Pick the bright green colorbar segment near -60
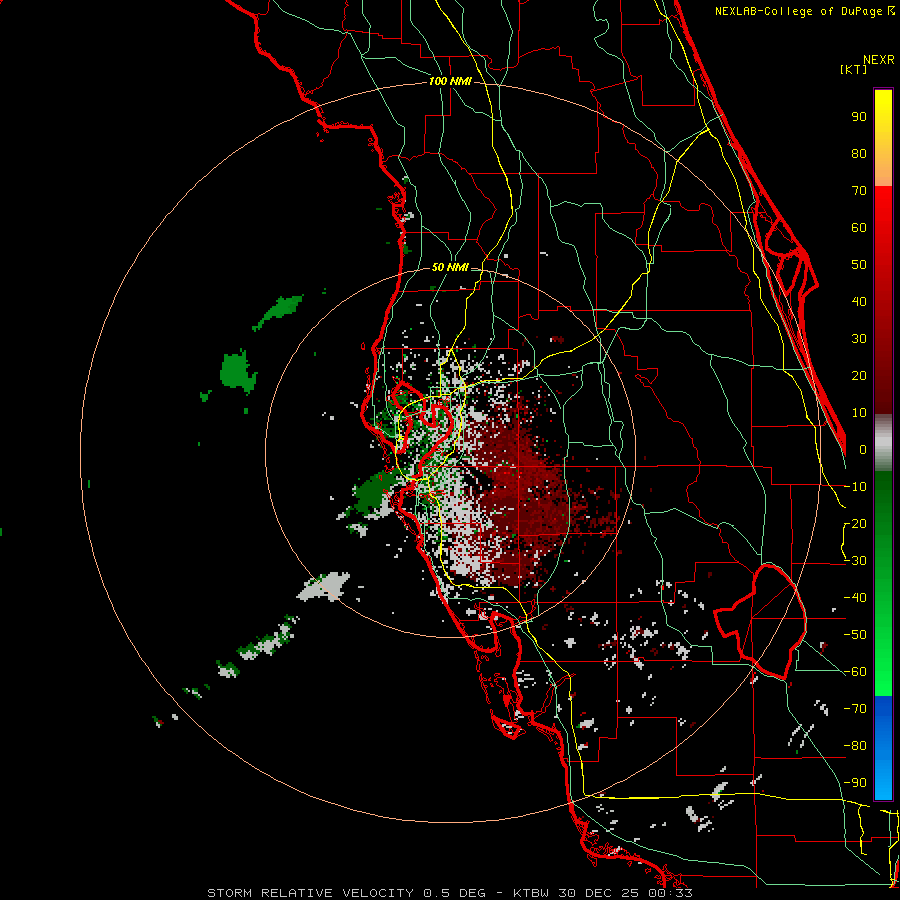 [x=883, y=672]
